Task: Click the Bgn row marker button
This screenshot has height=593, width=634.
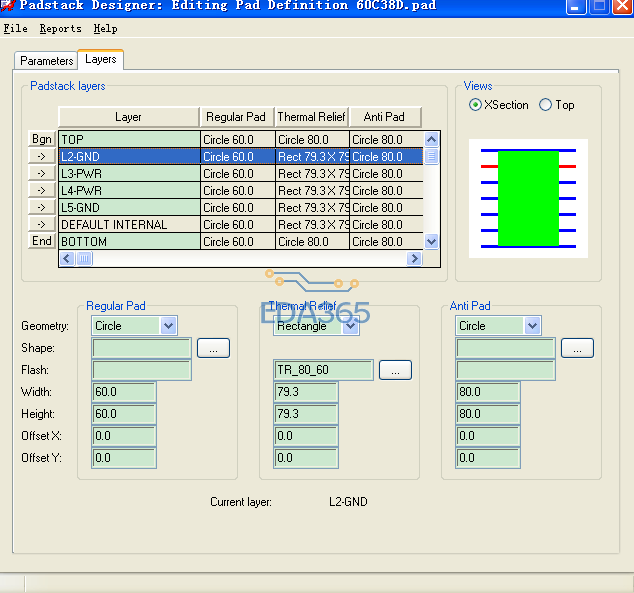Action: coord(41,140)
